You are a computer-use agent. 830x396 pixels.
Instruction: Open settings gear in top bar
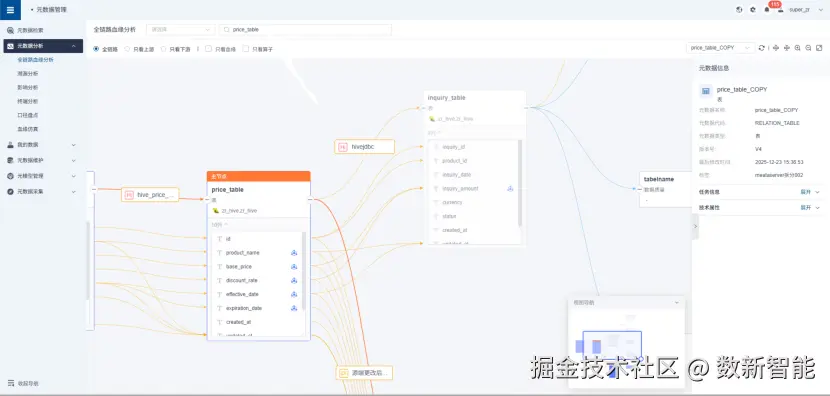tap(753, 10)
